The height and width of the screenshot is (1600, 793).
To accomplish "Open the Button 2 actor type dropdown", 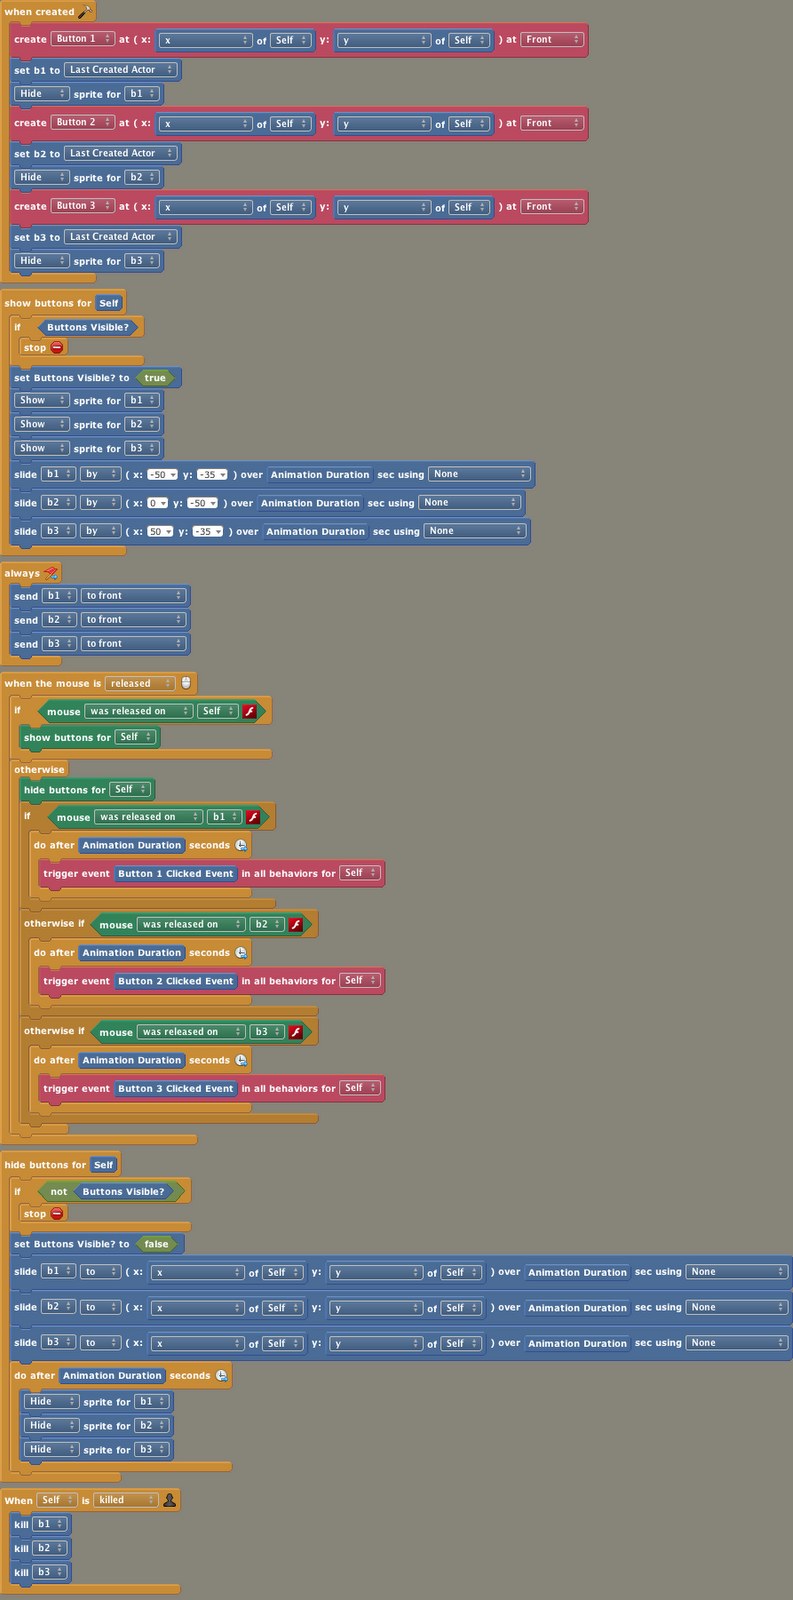I will pyautogui.click(x=82, y=122).
